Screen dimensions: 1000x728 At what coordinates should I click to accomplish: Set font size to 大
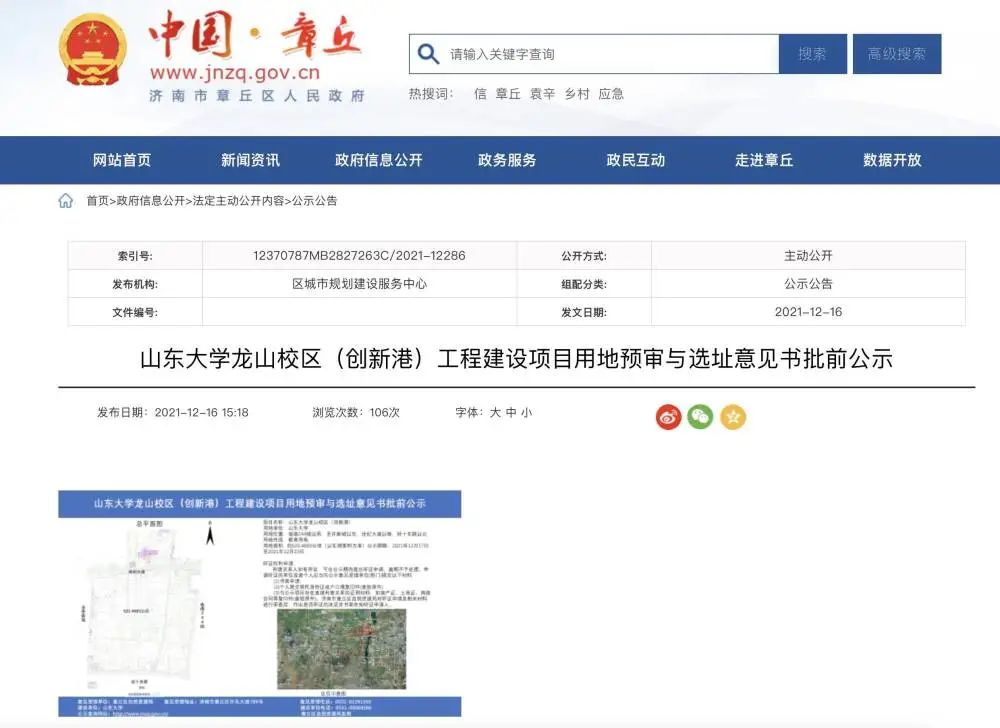tap(494, 412)
